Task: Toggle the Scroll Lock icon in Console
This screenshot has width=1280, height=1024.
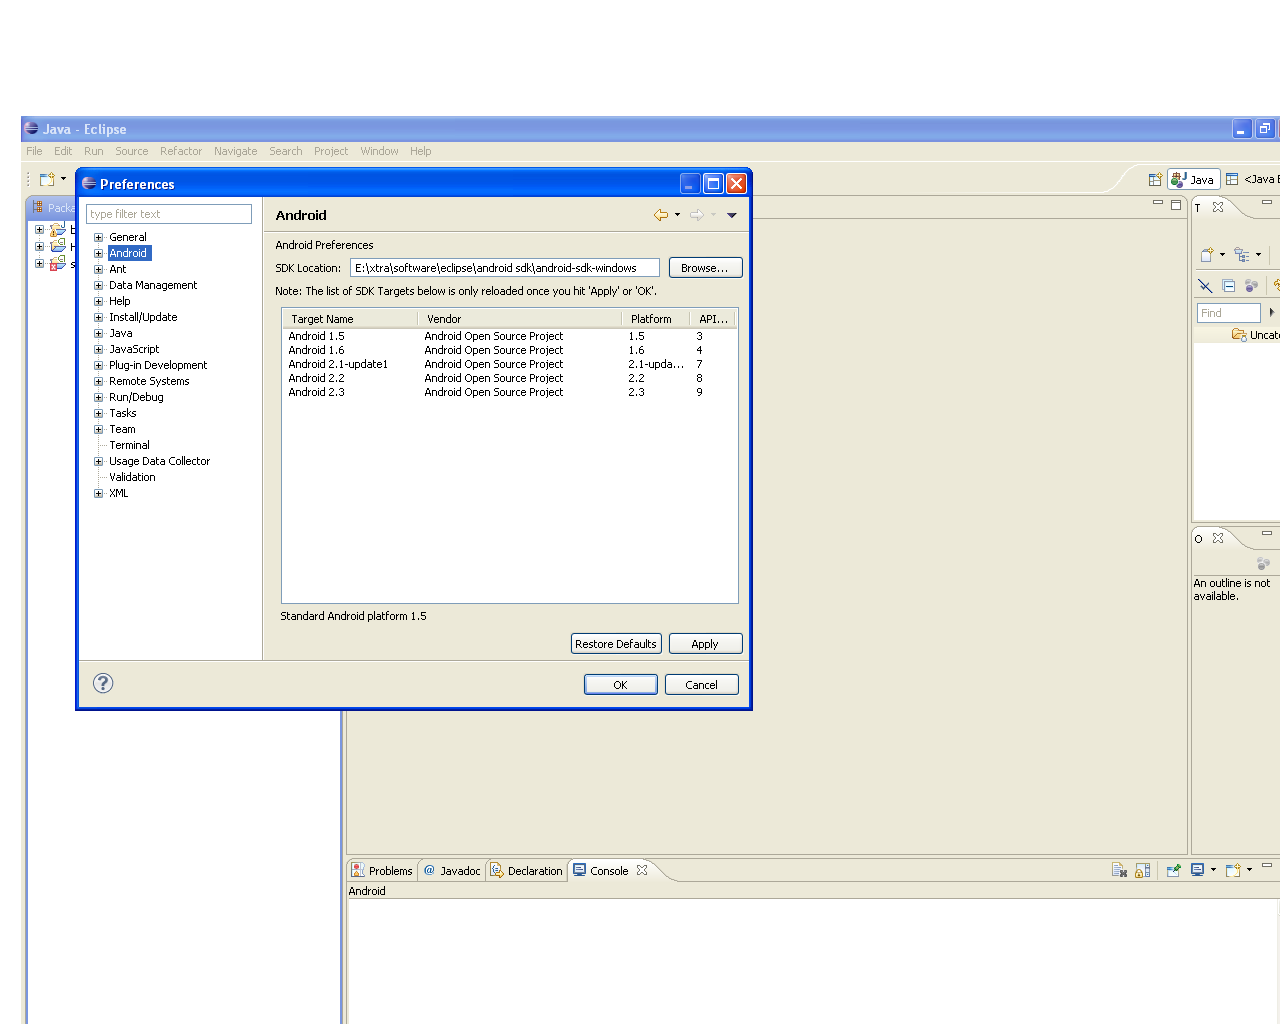Action: pyautogui.click(x=1143, y=870)
